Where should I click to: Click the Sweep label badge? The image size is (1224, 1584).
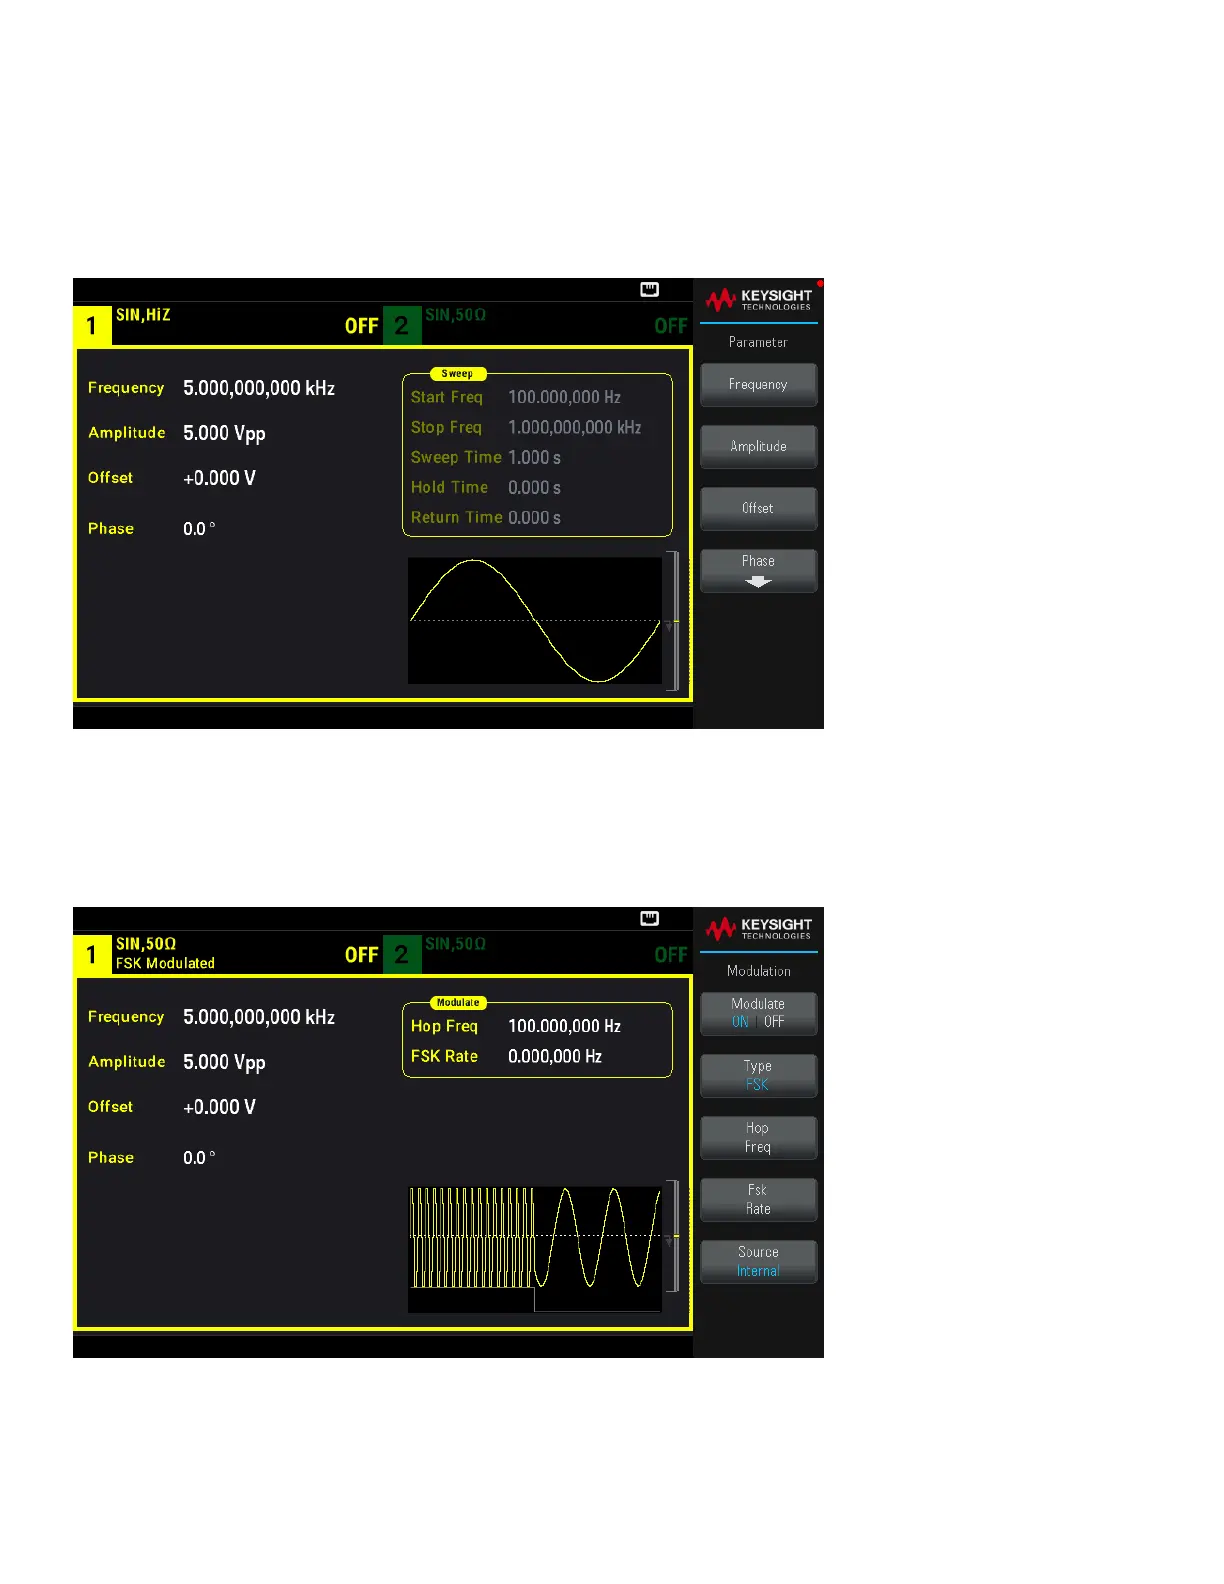pos(457,373)
